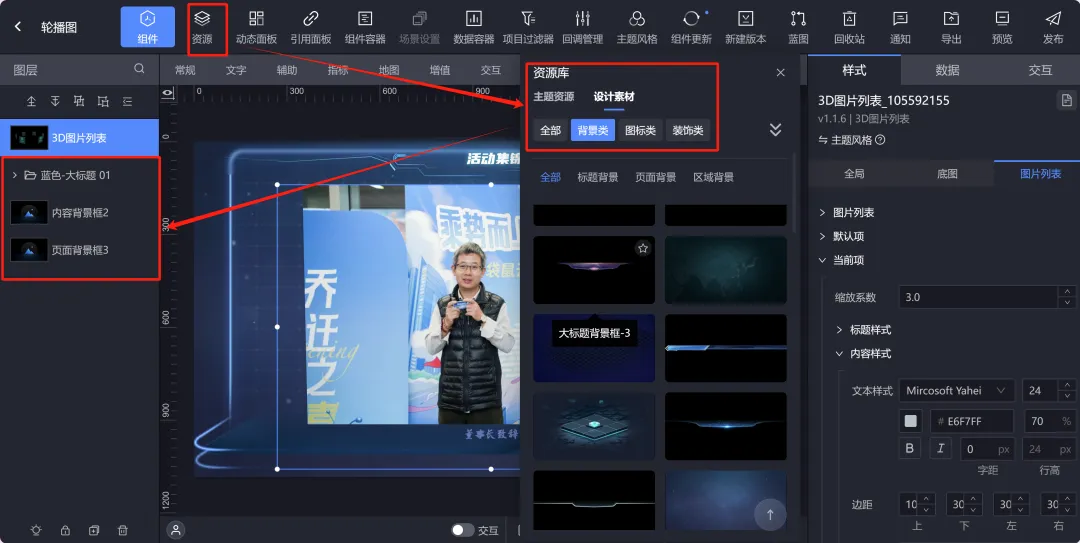Toggle bold B text style
Viewport: 1080px width, 543px height.
[x=910, y=449]
